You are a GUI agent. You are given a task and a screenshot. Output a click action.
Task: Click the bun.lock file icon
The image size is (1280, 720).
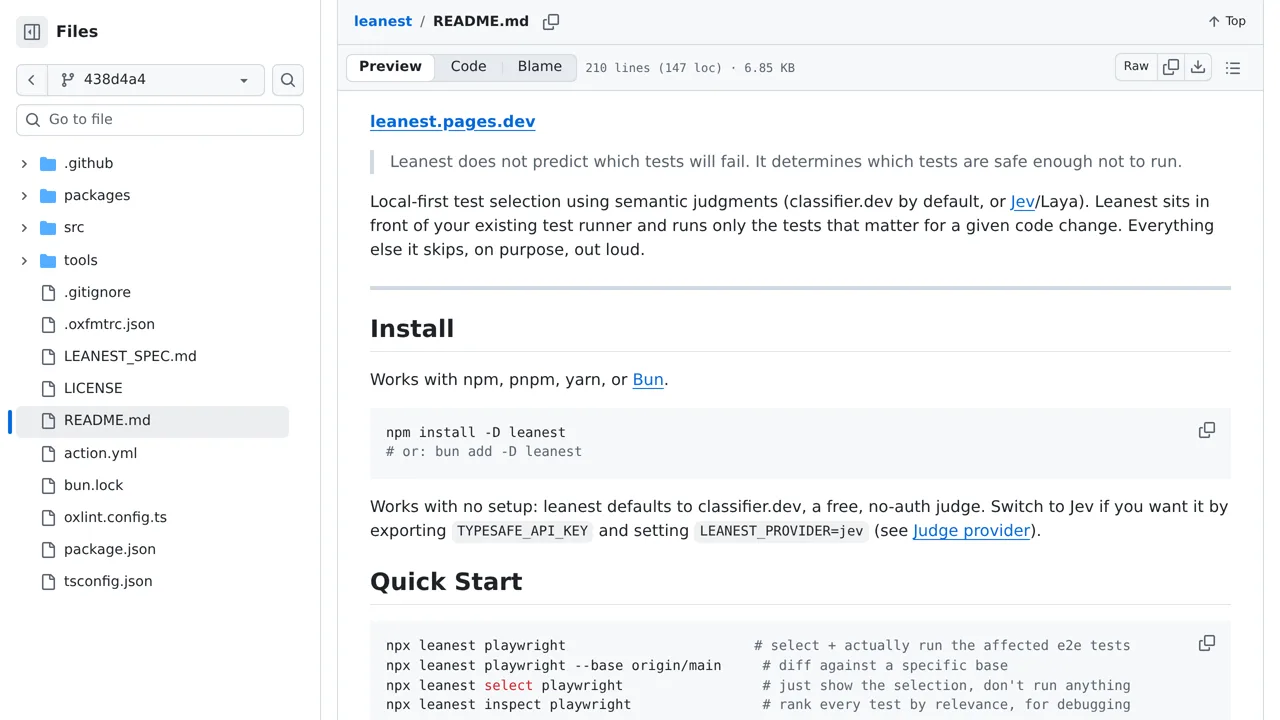click(x=48, y=486)
